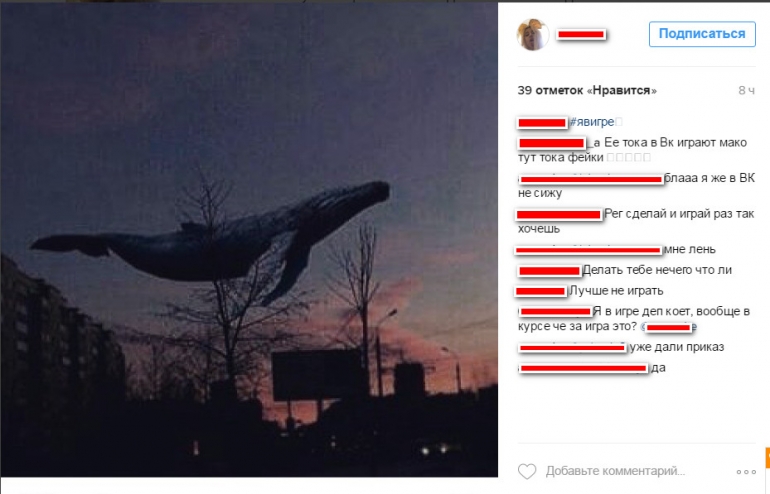Image resolution: width=770 pixels, height=494 pixels.
Task: Open profile of the 'Рег сделай и играй' commenter
Action: (559, 214)
